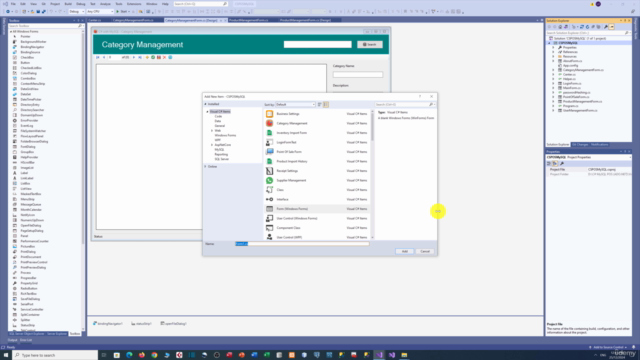Click the Help question mark in dialog title
The height and width of the screenshot is (360, 640).
tap(420, 97)
